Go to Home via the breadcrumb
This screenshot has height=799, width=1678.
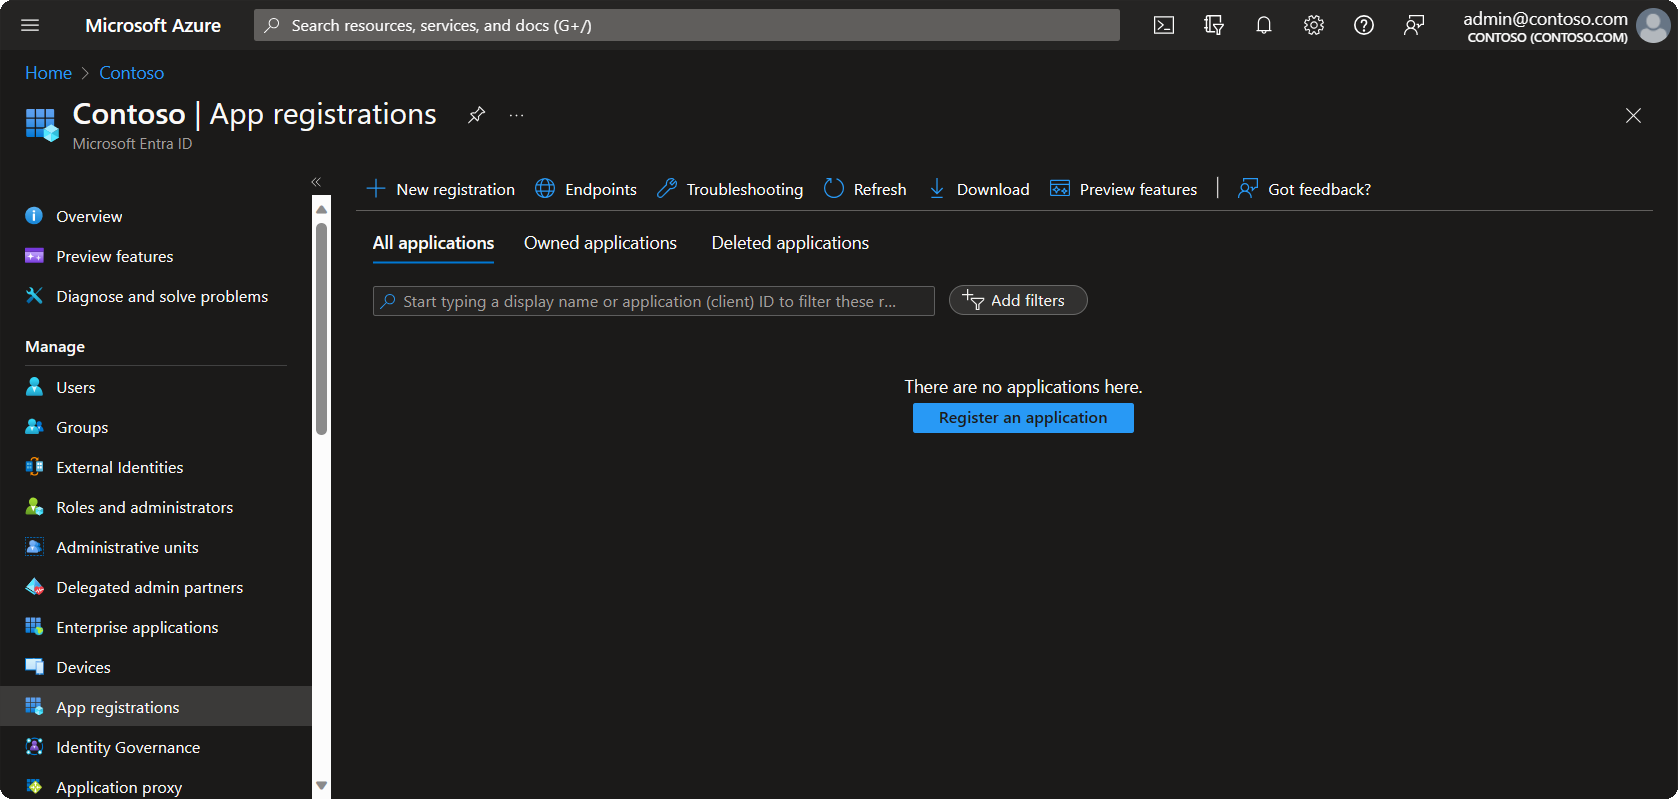click(x=48, y=73)
